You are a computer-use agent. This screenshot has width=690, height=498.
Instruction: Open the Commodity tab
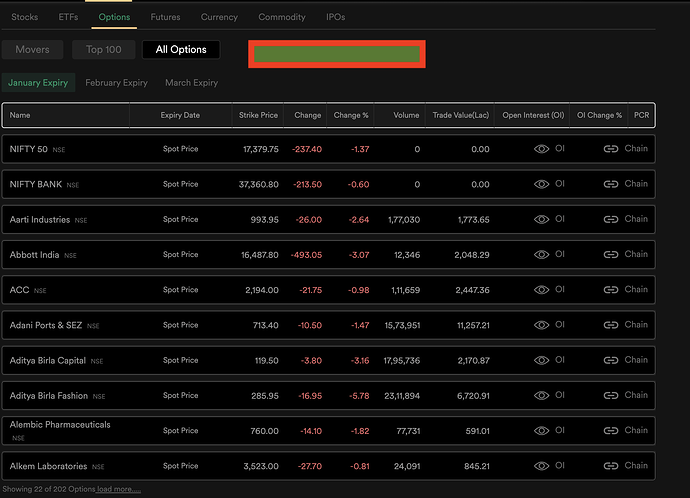[282, 17]
